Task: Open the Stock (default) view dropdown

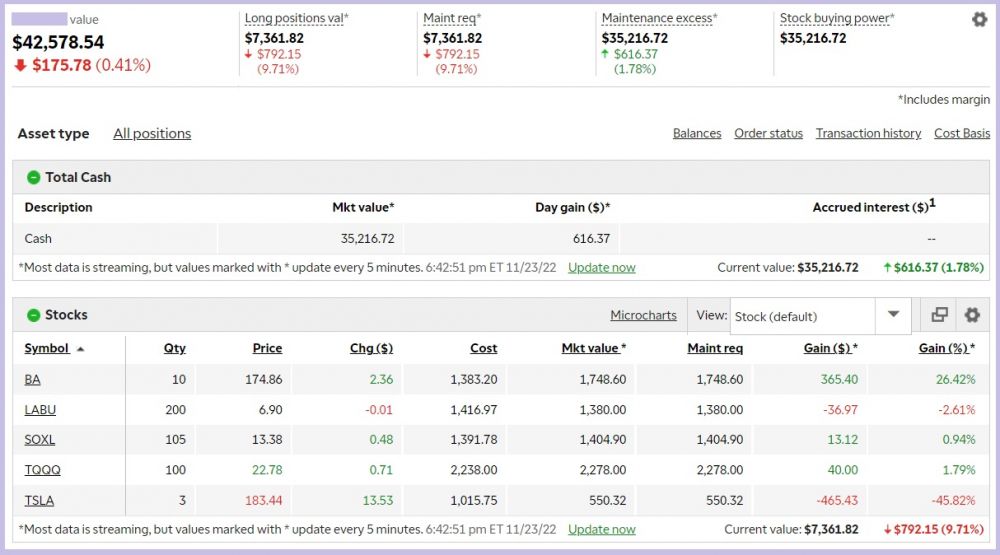Action: [817, 316]
